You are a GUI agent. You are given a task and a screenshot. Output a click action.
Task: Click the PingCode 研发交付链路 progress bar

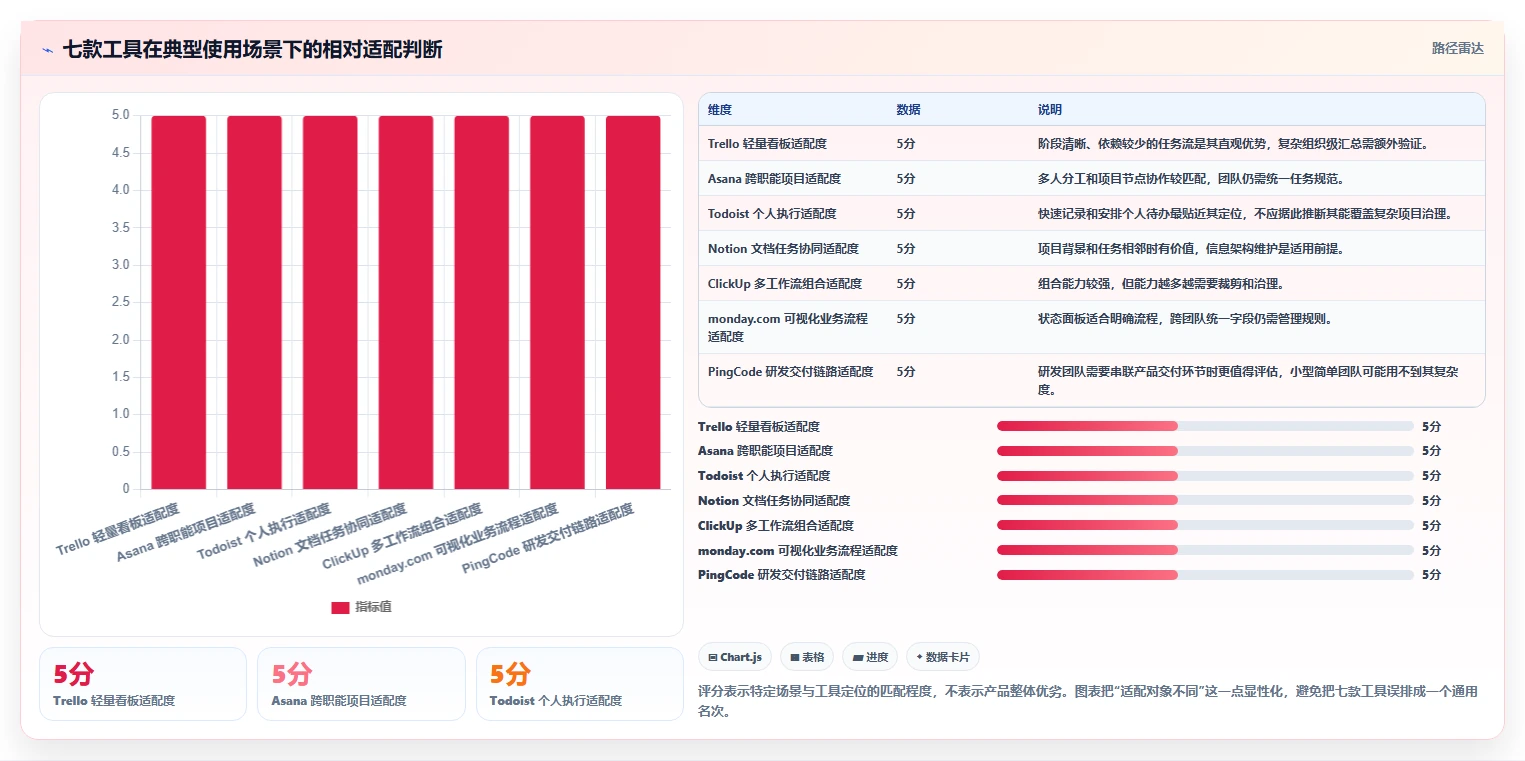pyautogui.click(x=1205, y=575)
